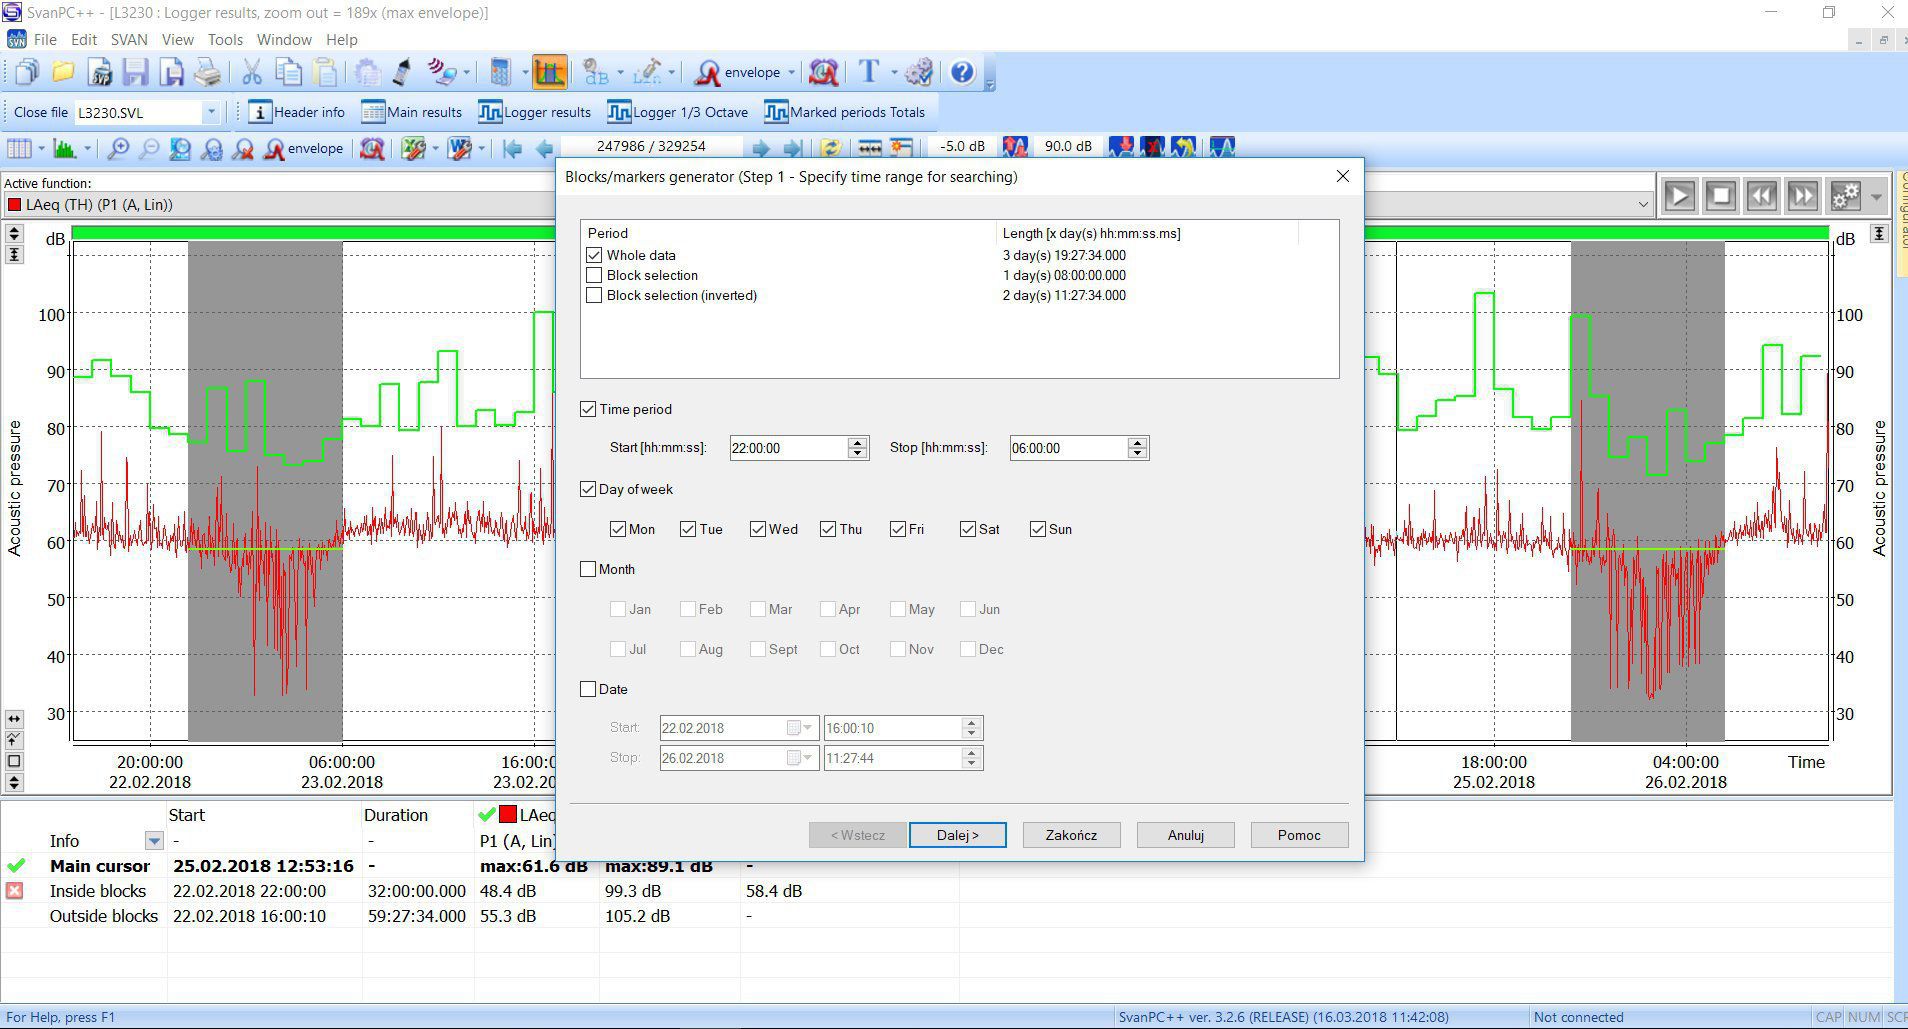The width and height of the screenshot is (1908, 1029).
Task: Uncheck the Sun checkbox
Action: coord(1038,529)
